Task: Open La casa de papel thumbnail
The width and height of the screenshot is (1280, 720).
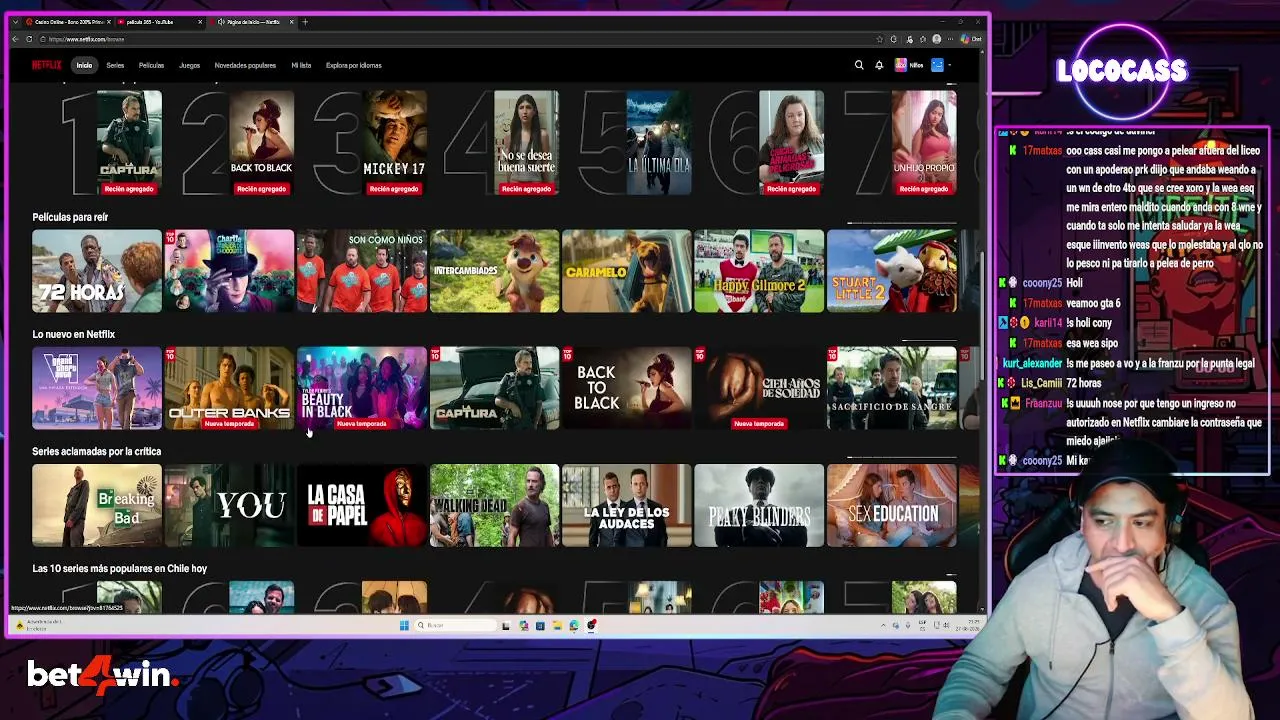Action: pos(362,505)
